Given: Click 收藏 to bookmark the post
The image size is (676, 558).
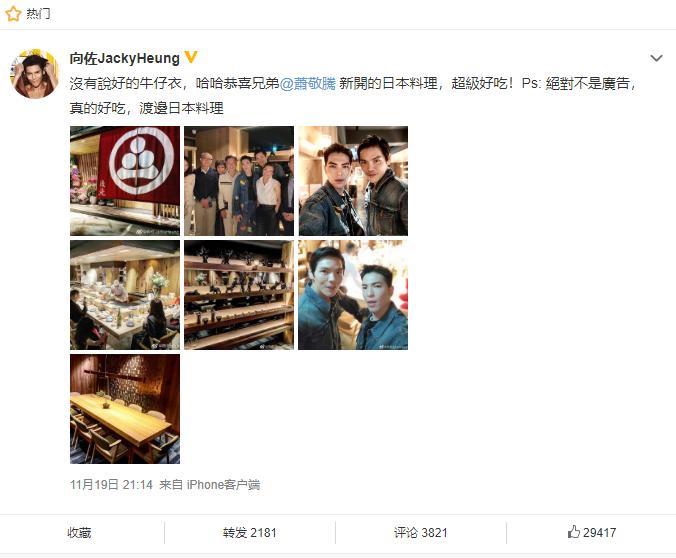Looking at the screenshot, I should (79, 533).
